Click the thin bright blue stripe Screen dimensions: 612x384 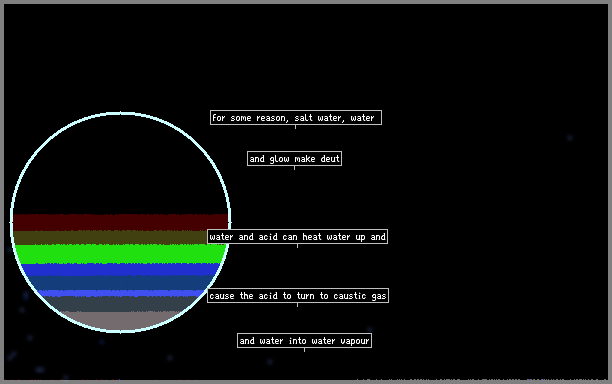click(x=120, y=293)
